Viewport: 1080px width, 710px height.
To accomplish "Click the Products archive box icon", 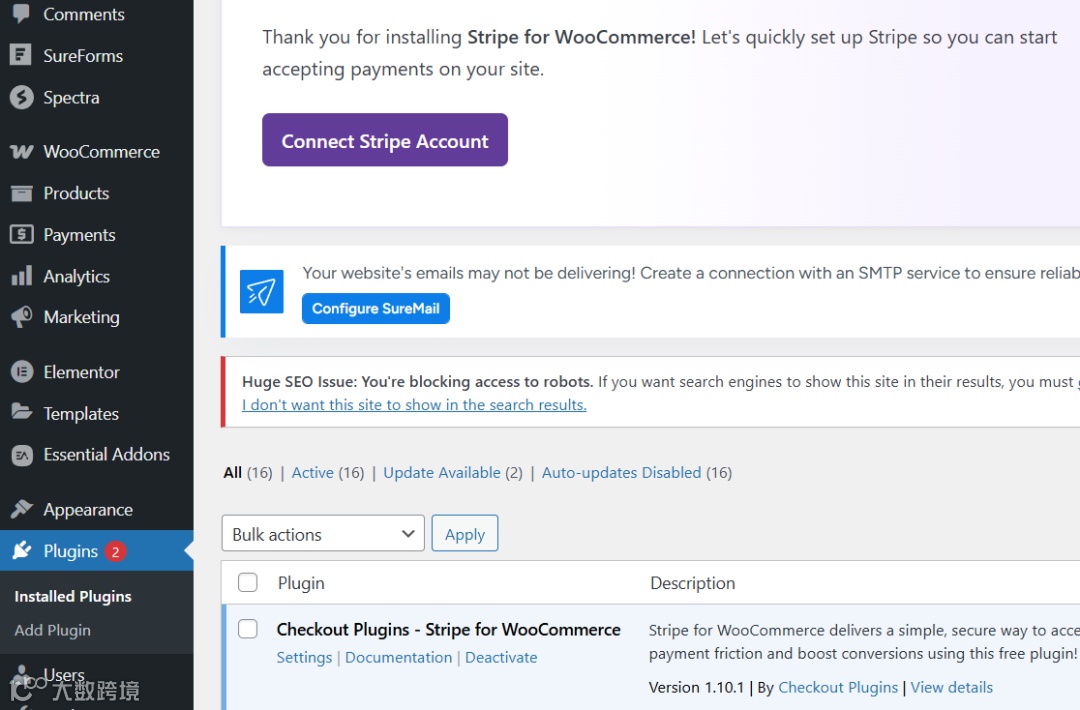I will click(21, 194).
